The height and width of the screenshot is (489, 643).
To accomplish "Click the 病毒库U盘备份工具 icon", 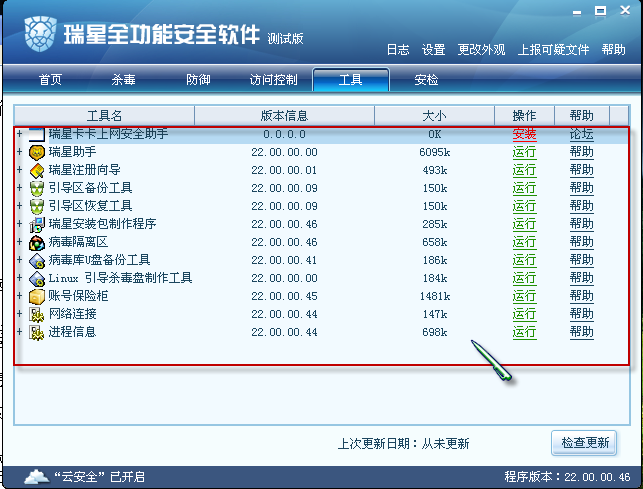I will (x=37, y=261).
